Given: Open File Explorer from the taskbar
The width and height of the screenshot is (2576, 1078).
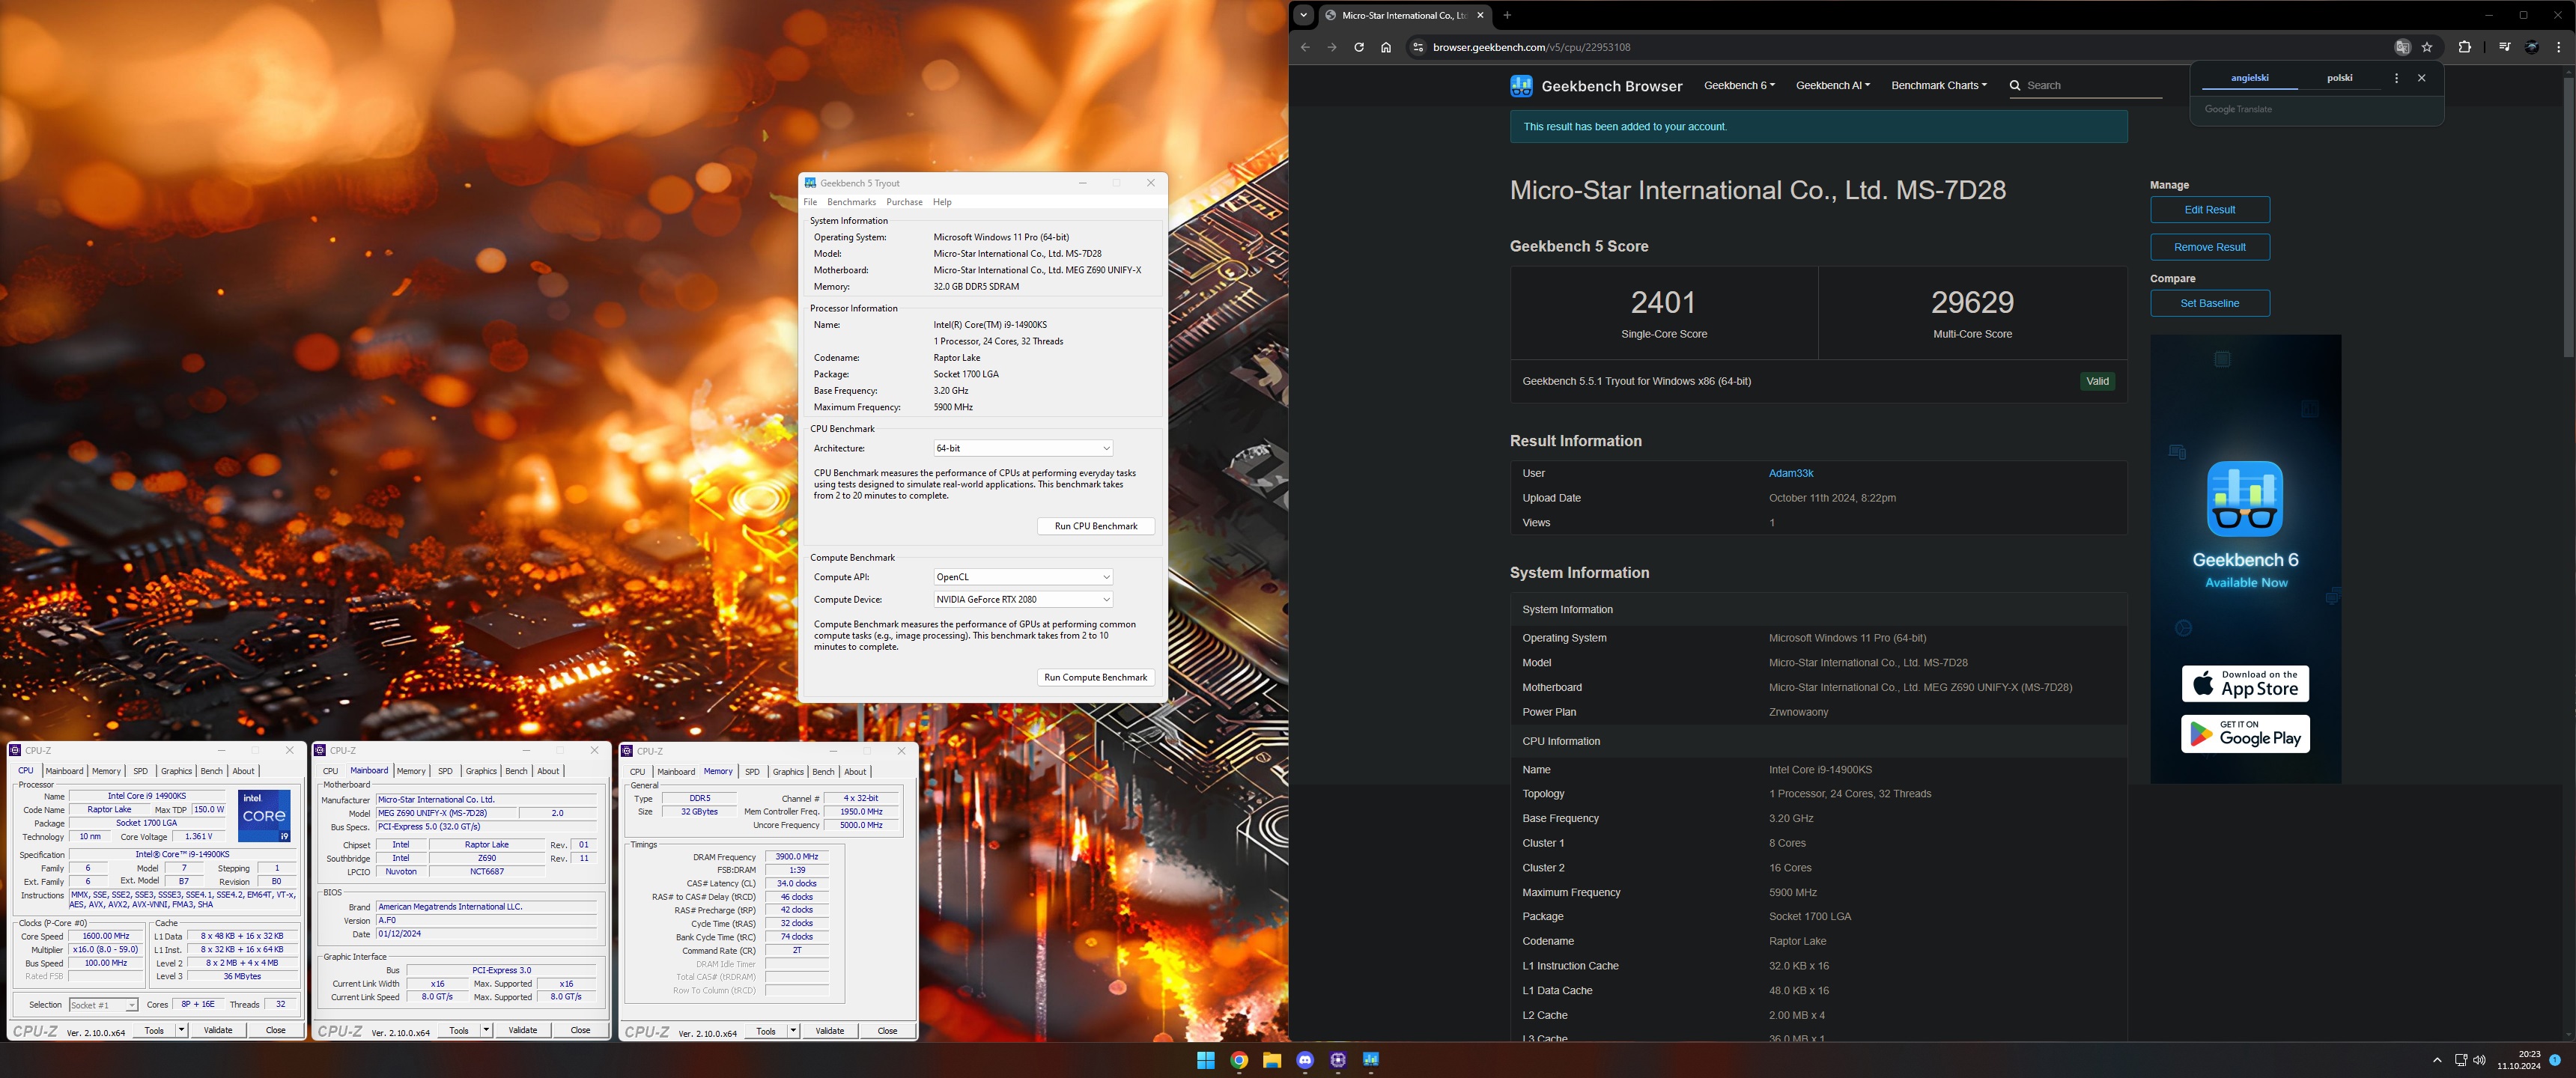Looking at the screenshot, I should [1272, 1060].
